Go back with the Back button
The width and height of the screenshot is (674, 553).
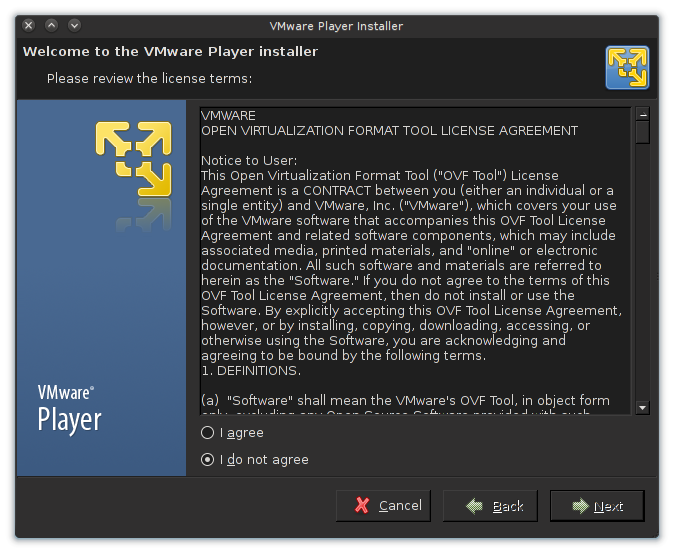coord(490,506)
